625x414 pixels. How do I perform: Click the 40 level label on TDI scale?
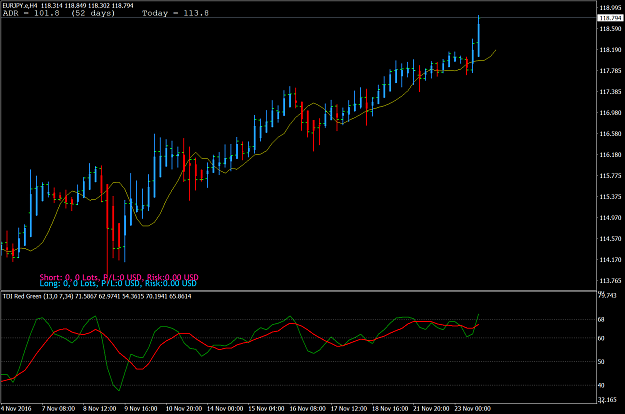point(601,385)
